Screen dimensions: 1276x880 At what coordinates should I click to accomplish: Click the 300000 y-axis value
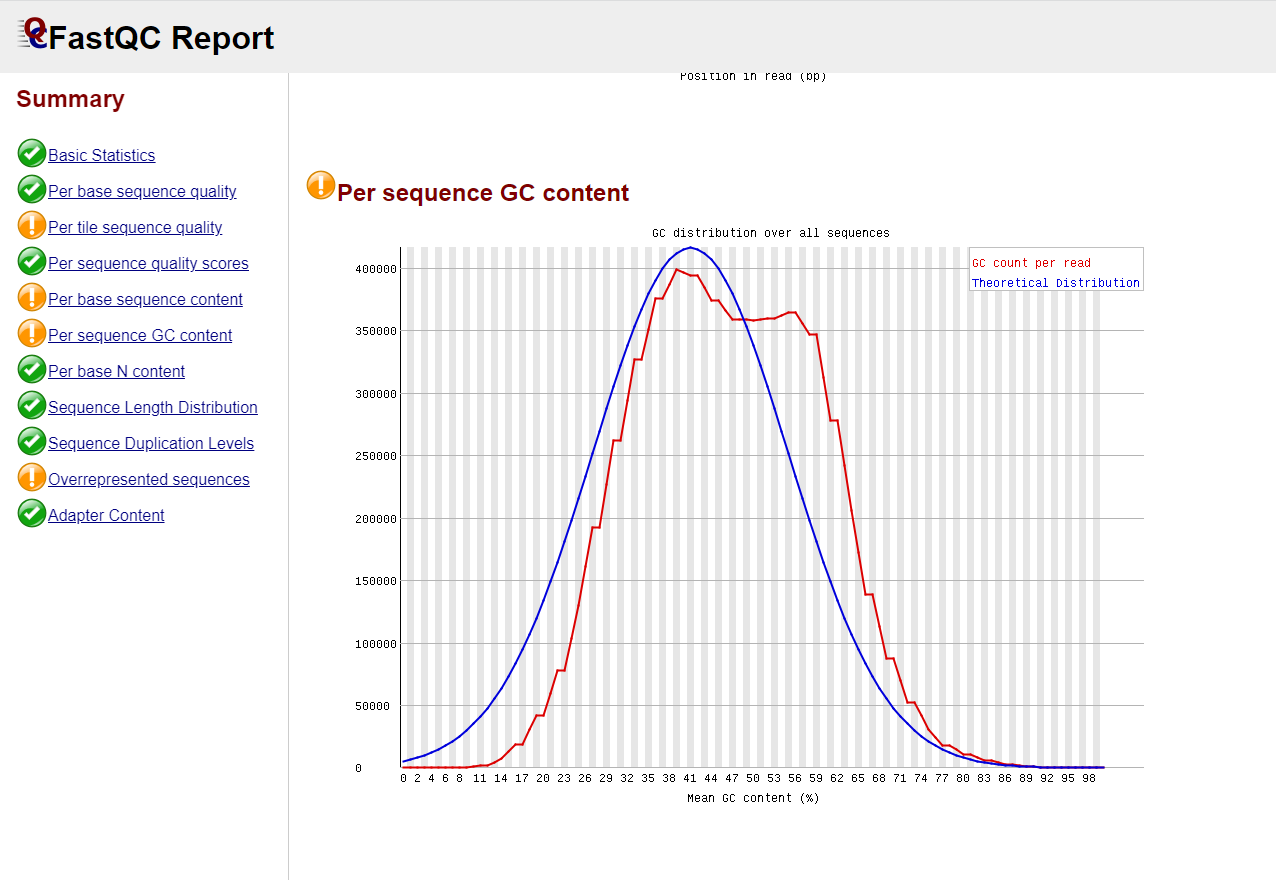[x=376, y=394]
